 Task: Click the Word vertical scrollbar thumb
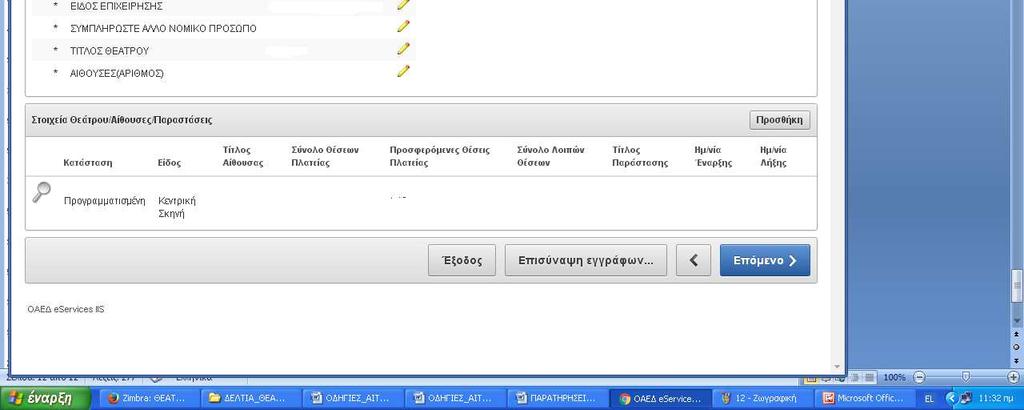point(1016,285)
